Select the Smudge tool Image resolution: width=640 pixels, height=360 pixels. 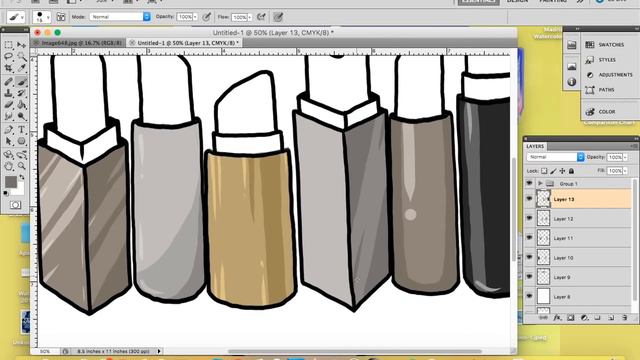(9, 116)
